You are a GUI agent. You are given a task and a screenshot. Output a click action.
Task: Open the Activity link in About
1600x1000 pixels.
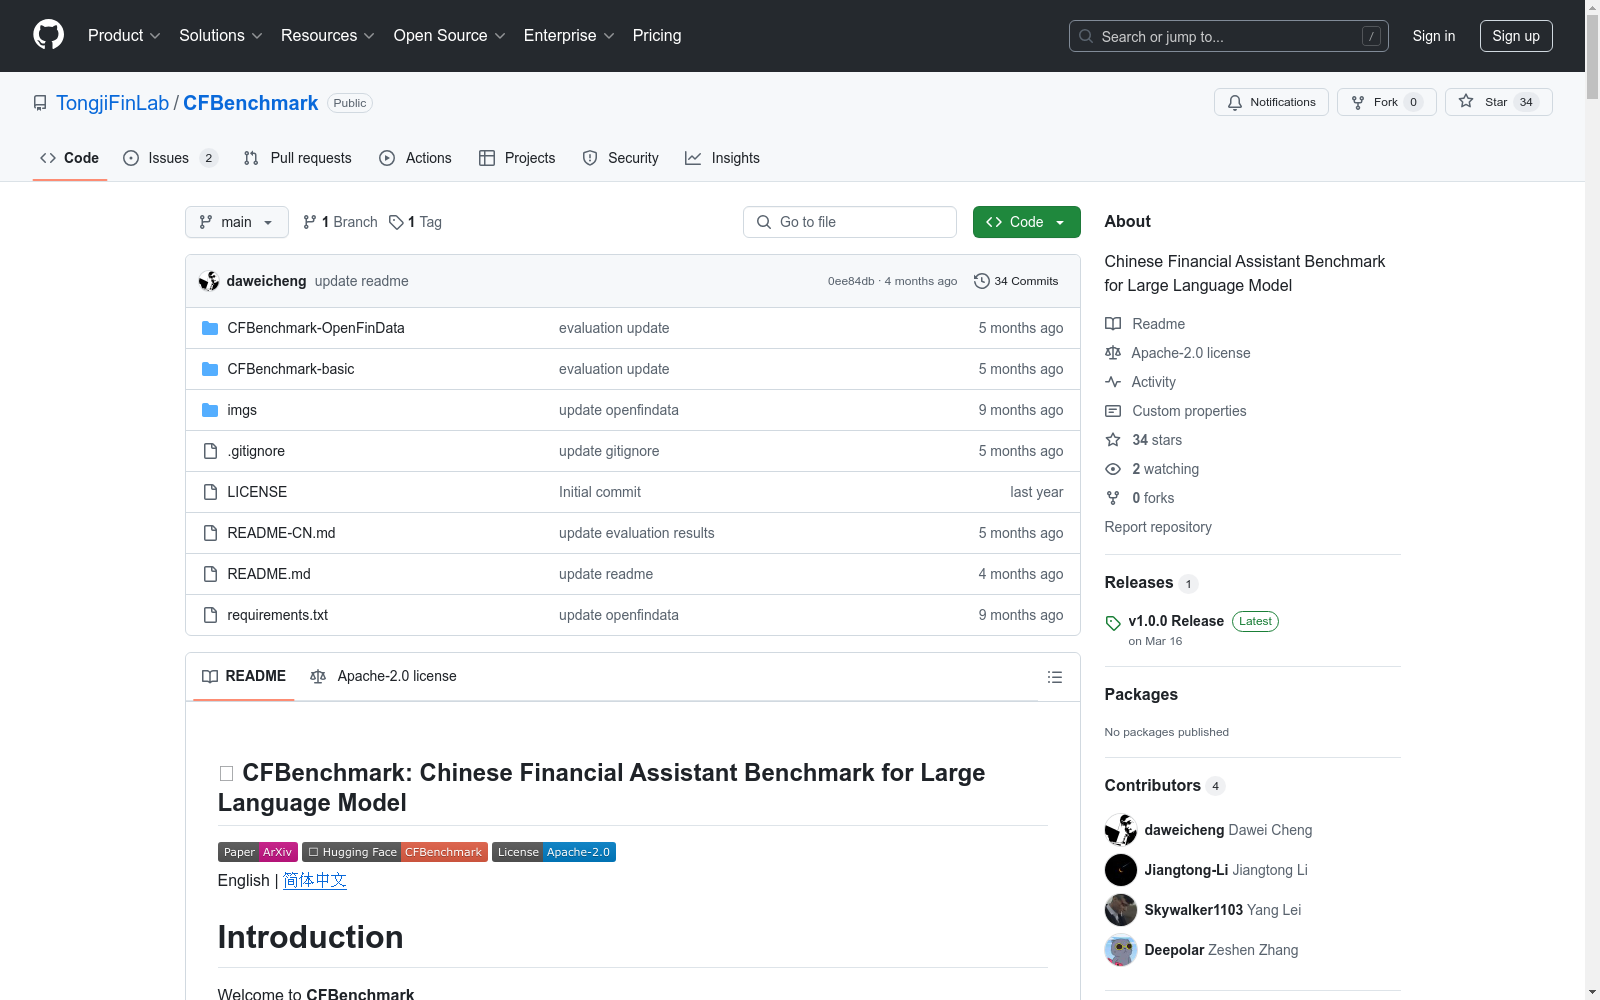(1153, 382)
